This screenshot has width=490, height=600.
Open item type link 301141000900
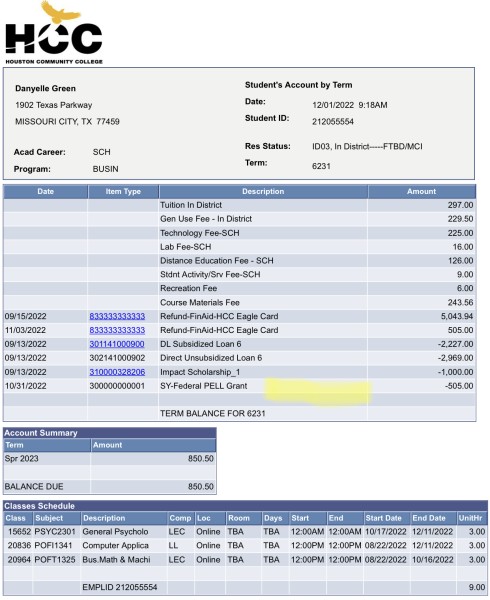tap(117, 344)
